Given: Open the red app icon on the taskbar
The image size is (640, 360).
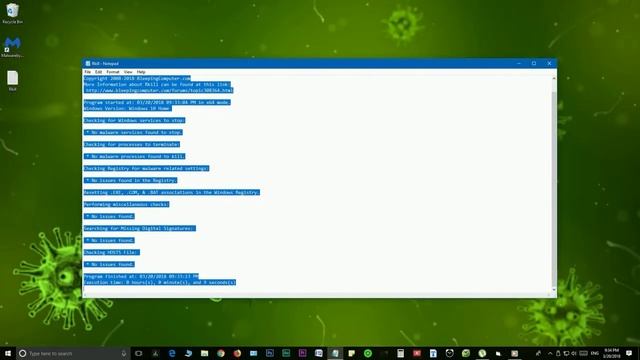Looking at the screenshot, I should tap(417, 353).
